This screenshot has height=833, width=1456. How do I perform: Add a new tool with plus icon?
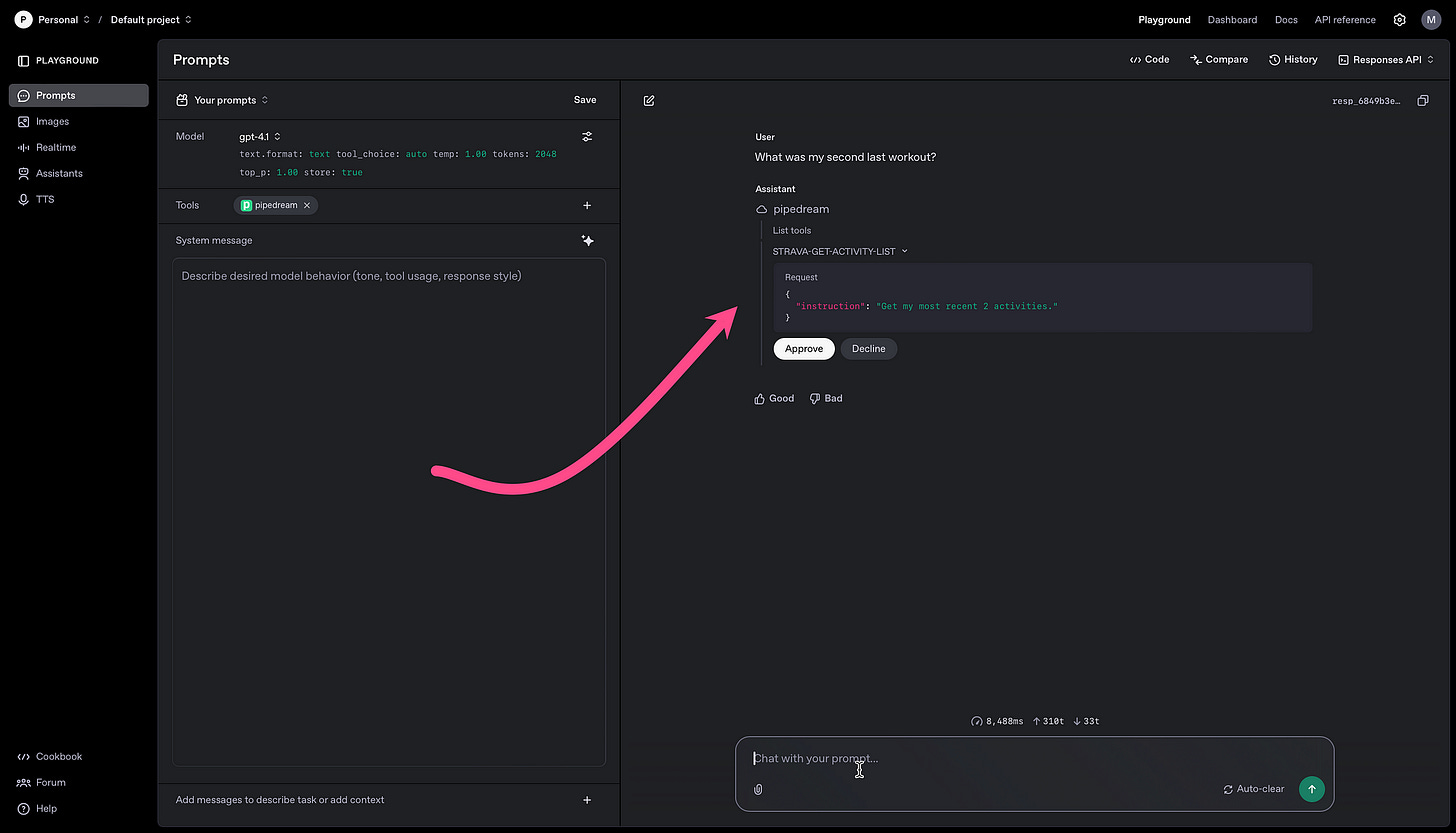(587, 205)
